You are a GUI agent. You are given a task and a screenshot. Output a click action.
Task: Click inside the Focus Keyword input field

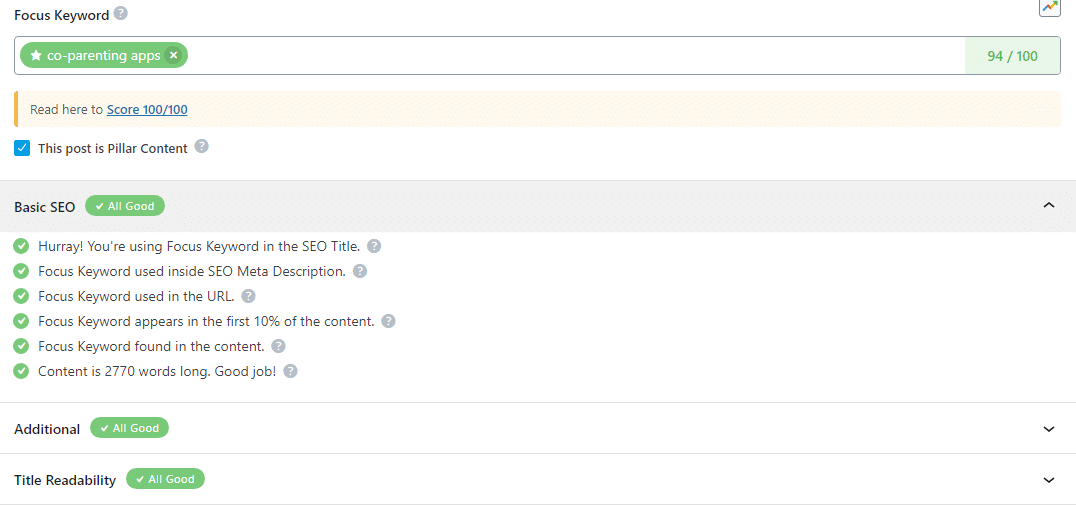pyautogui.click(x=570, y=56)
